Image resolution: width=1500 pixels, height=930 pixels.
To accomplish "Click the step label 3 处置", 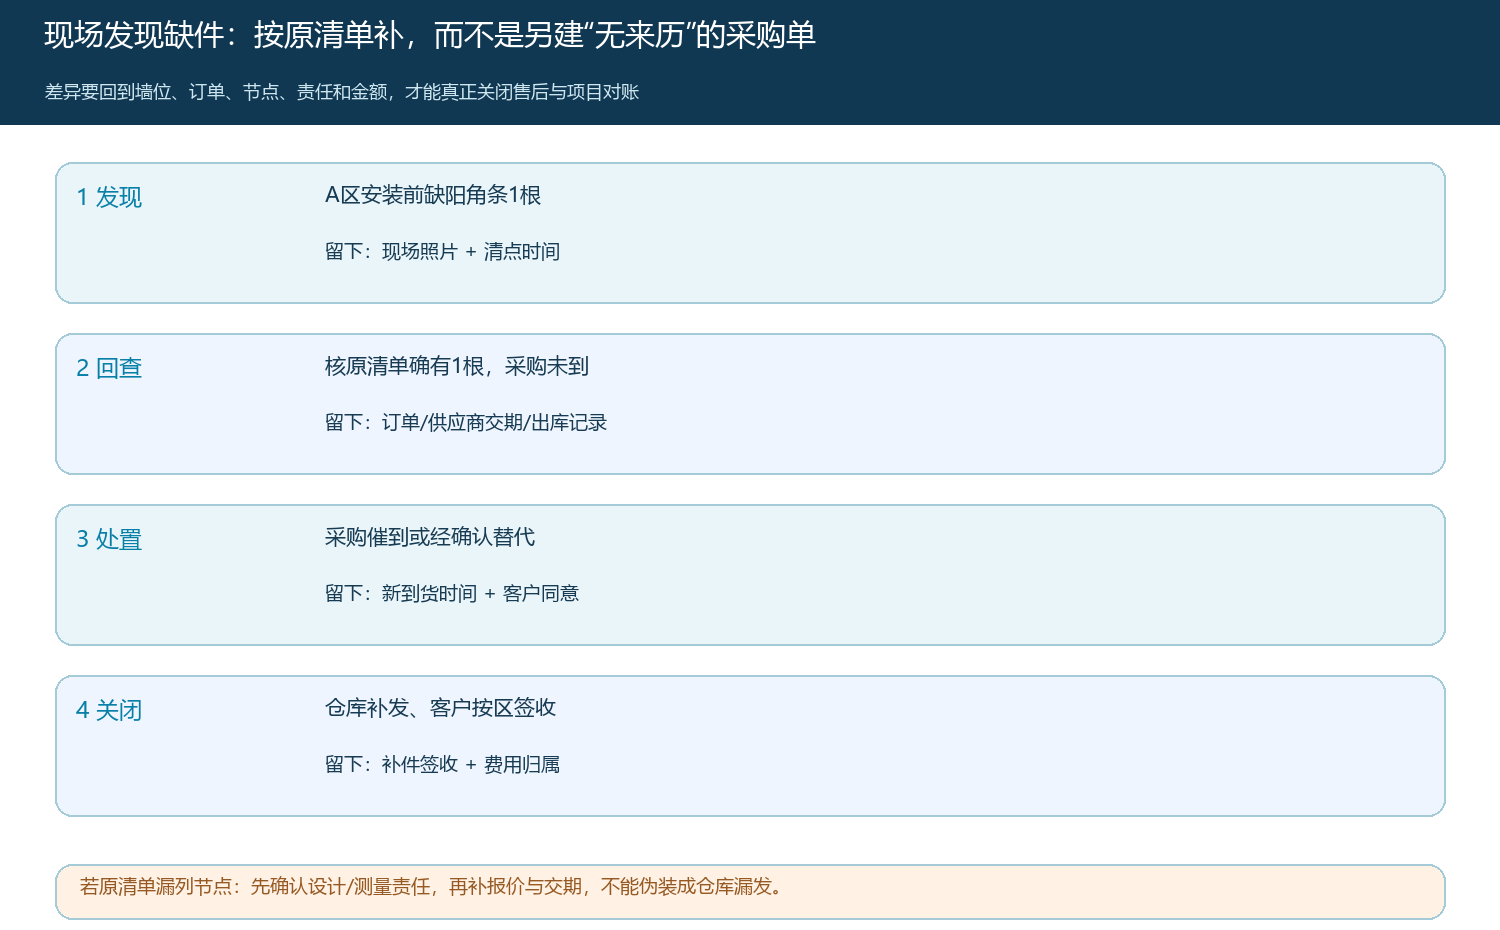I will coord(109,539).
